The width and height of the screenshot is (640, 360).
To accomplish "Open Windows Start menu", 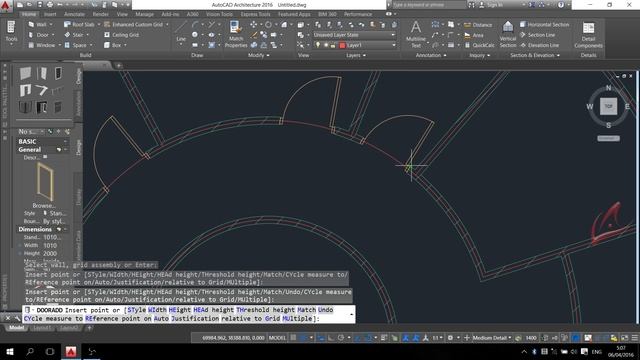I will pyautogui.click(x=9, y=351).
